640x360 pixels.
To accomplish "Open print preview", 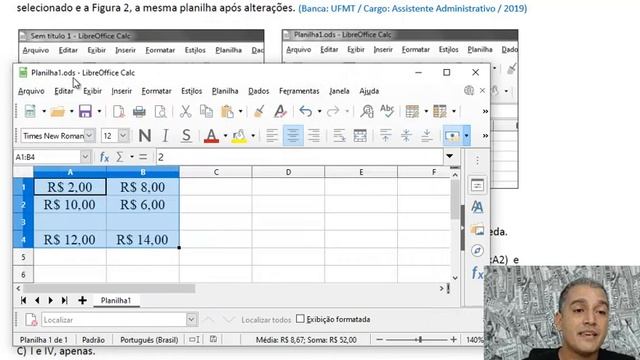I will (160, 111).
